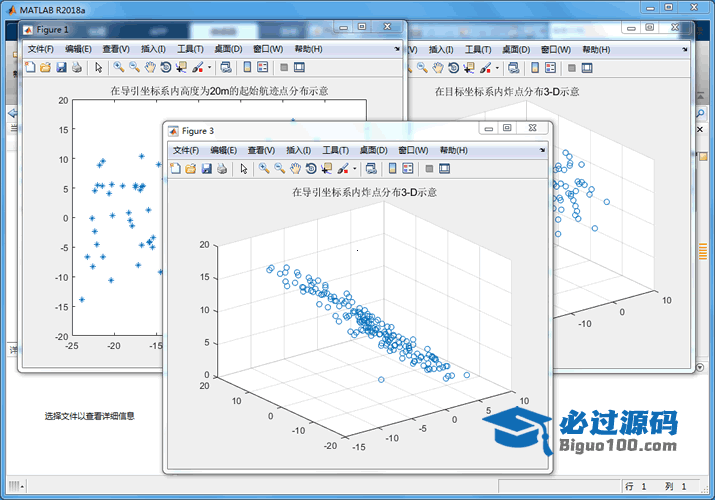Click dock arrow in Figure 3 menu bar
This screenshot has height=500, width=715.
click(x=542, y=150)
